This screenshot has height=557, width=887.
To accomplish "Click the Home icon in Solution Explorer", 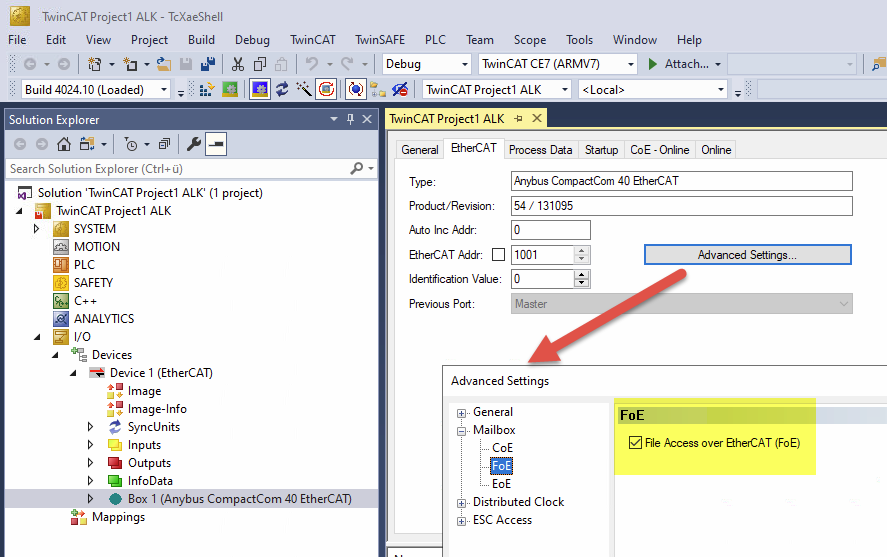I will [64, 144].
